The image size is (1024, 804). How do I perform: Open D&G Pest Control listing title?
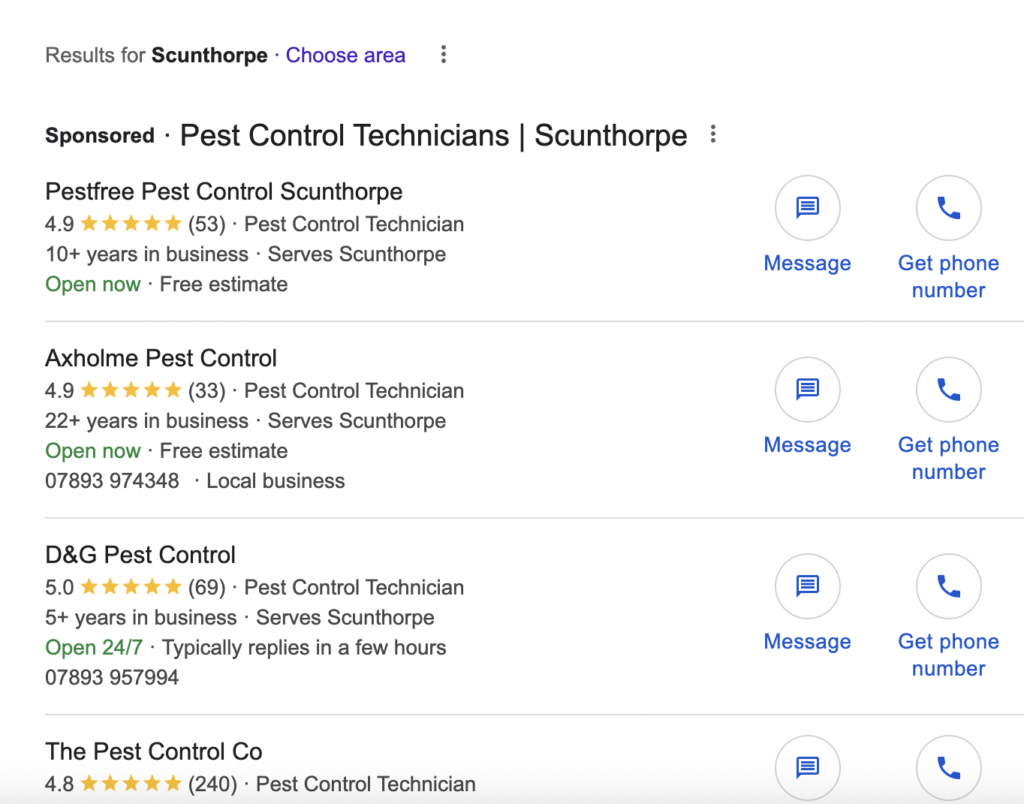click(x=140, y=555)
